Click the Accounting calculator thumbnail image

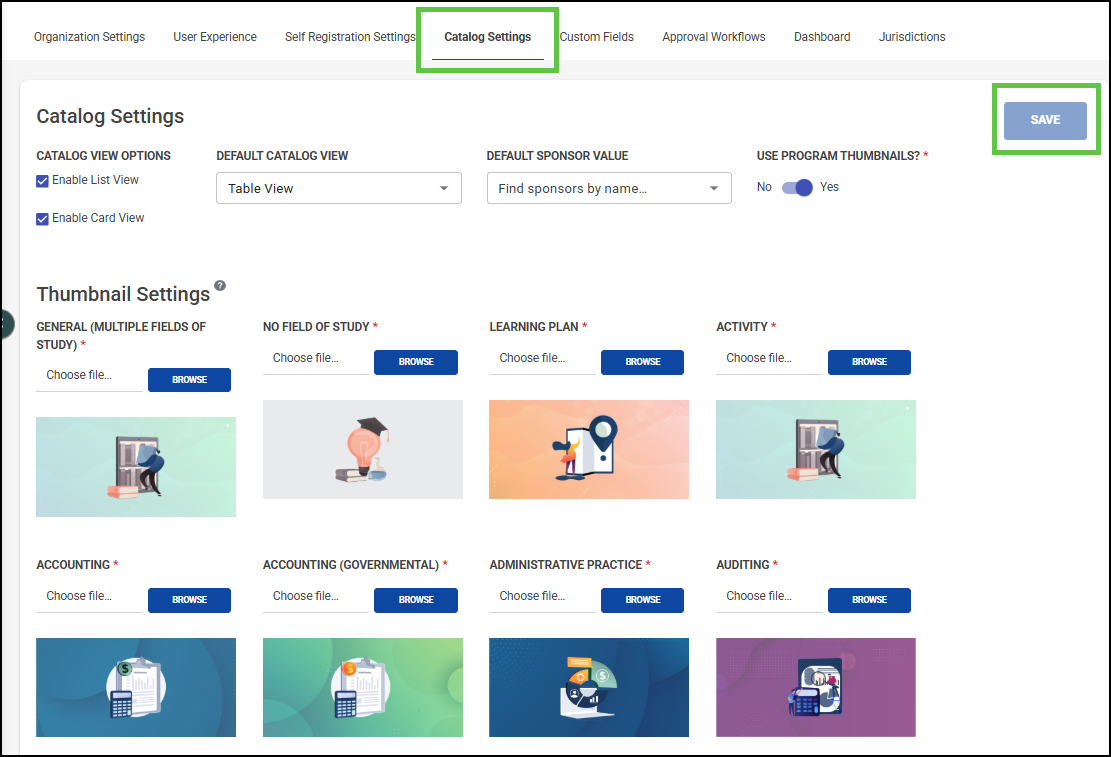tap(136, 687)
